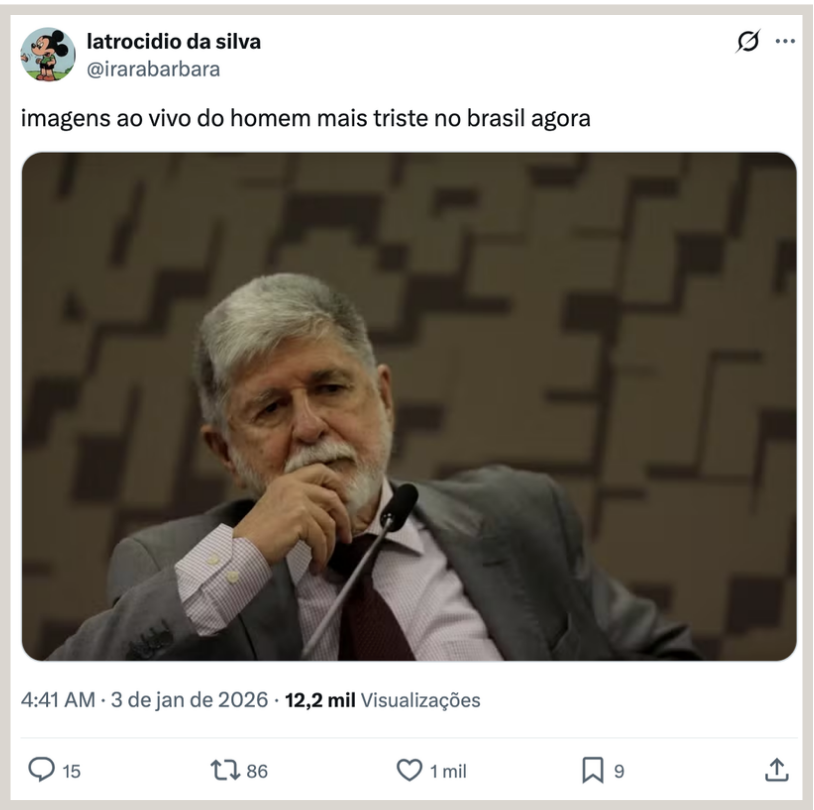Click the 4:41 AM timestamp link
The width and height of the screenshot is (814, 810).
tap(58, 700)
